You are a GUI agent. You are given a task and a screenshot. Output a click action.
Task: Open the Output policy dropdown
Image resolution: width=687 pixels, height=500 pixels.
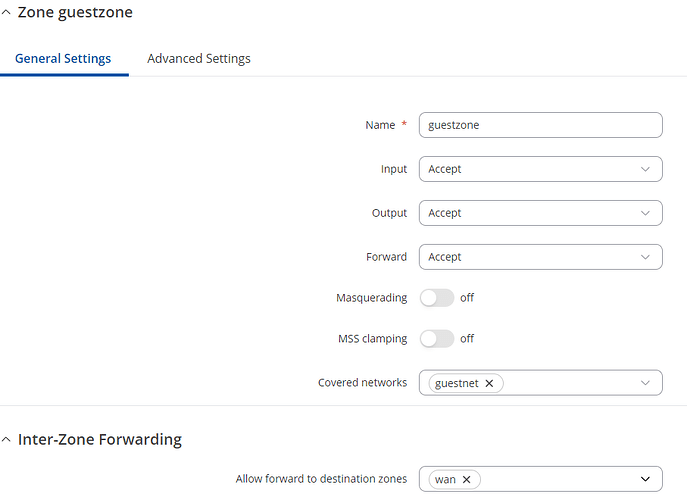541,213
